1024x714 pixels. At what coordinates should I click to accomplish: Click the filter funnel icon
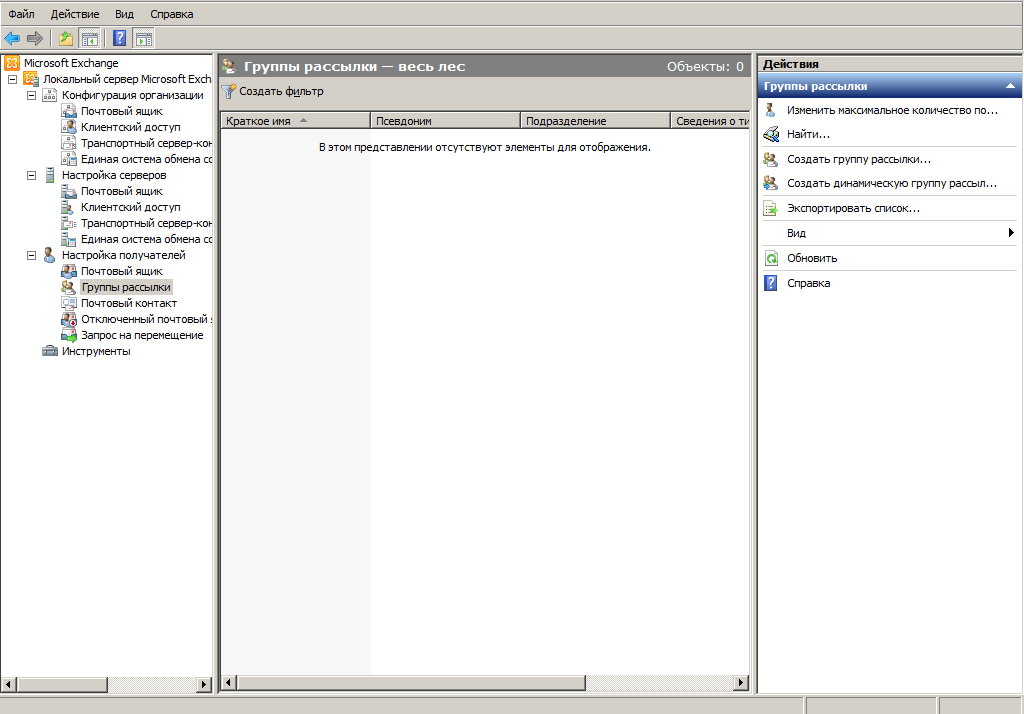[228, 91]
